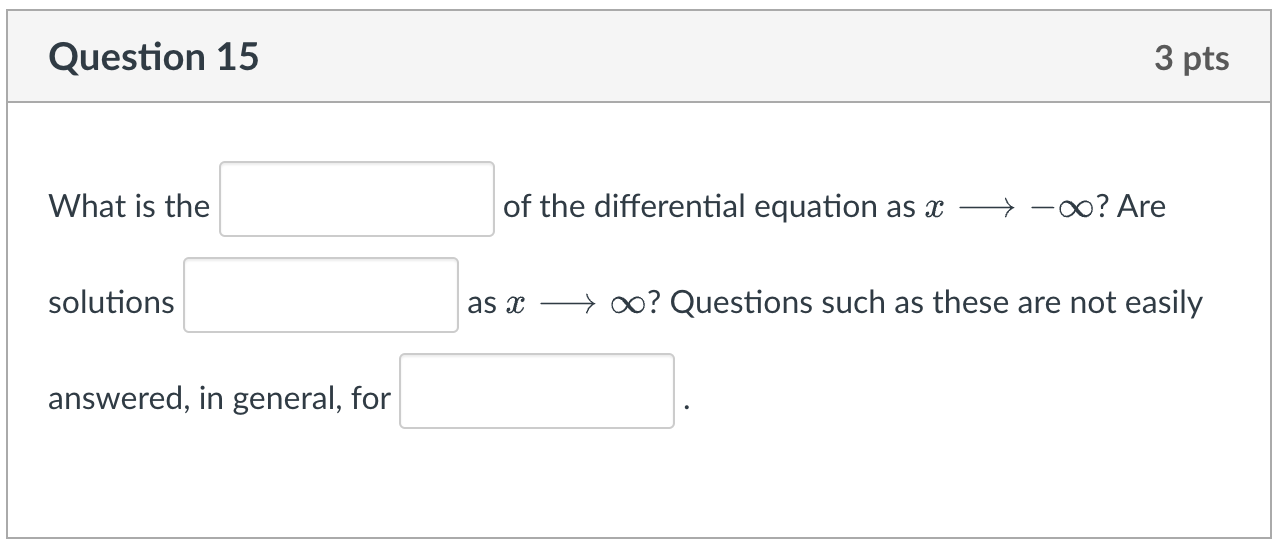Select the blank after "in general, for"
This screenshot has height=542, width=1286.
click(x=537, y=392)
